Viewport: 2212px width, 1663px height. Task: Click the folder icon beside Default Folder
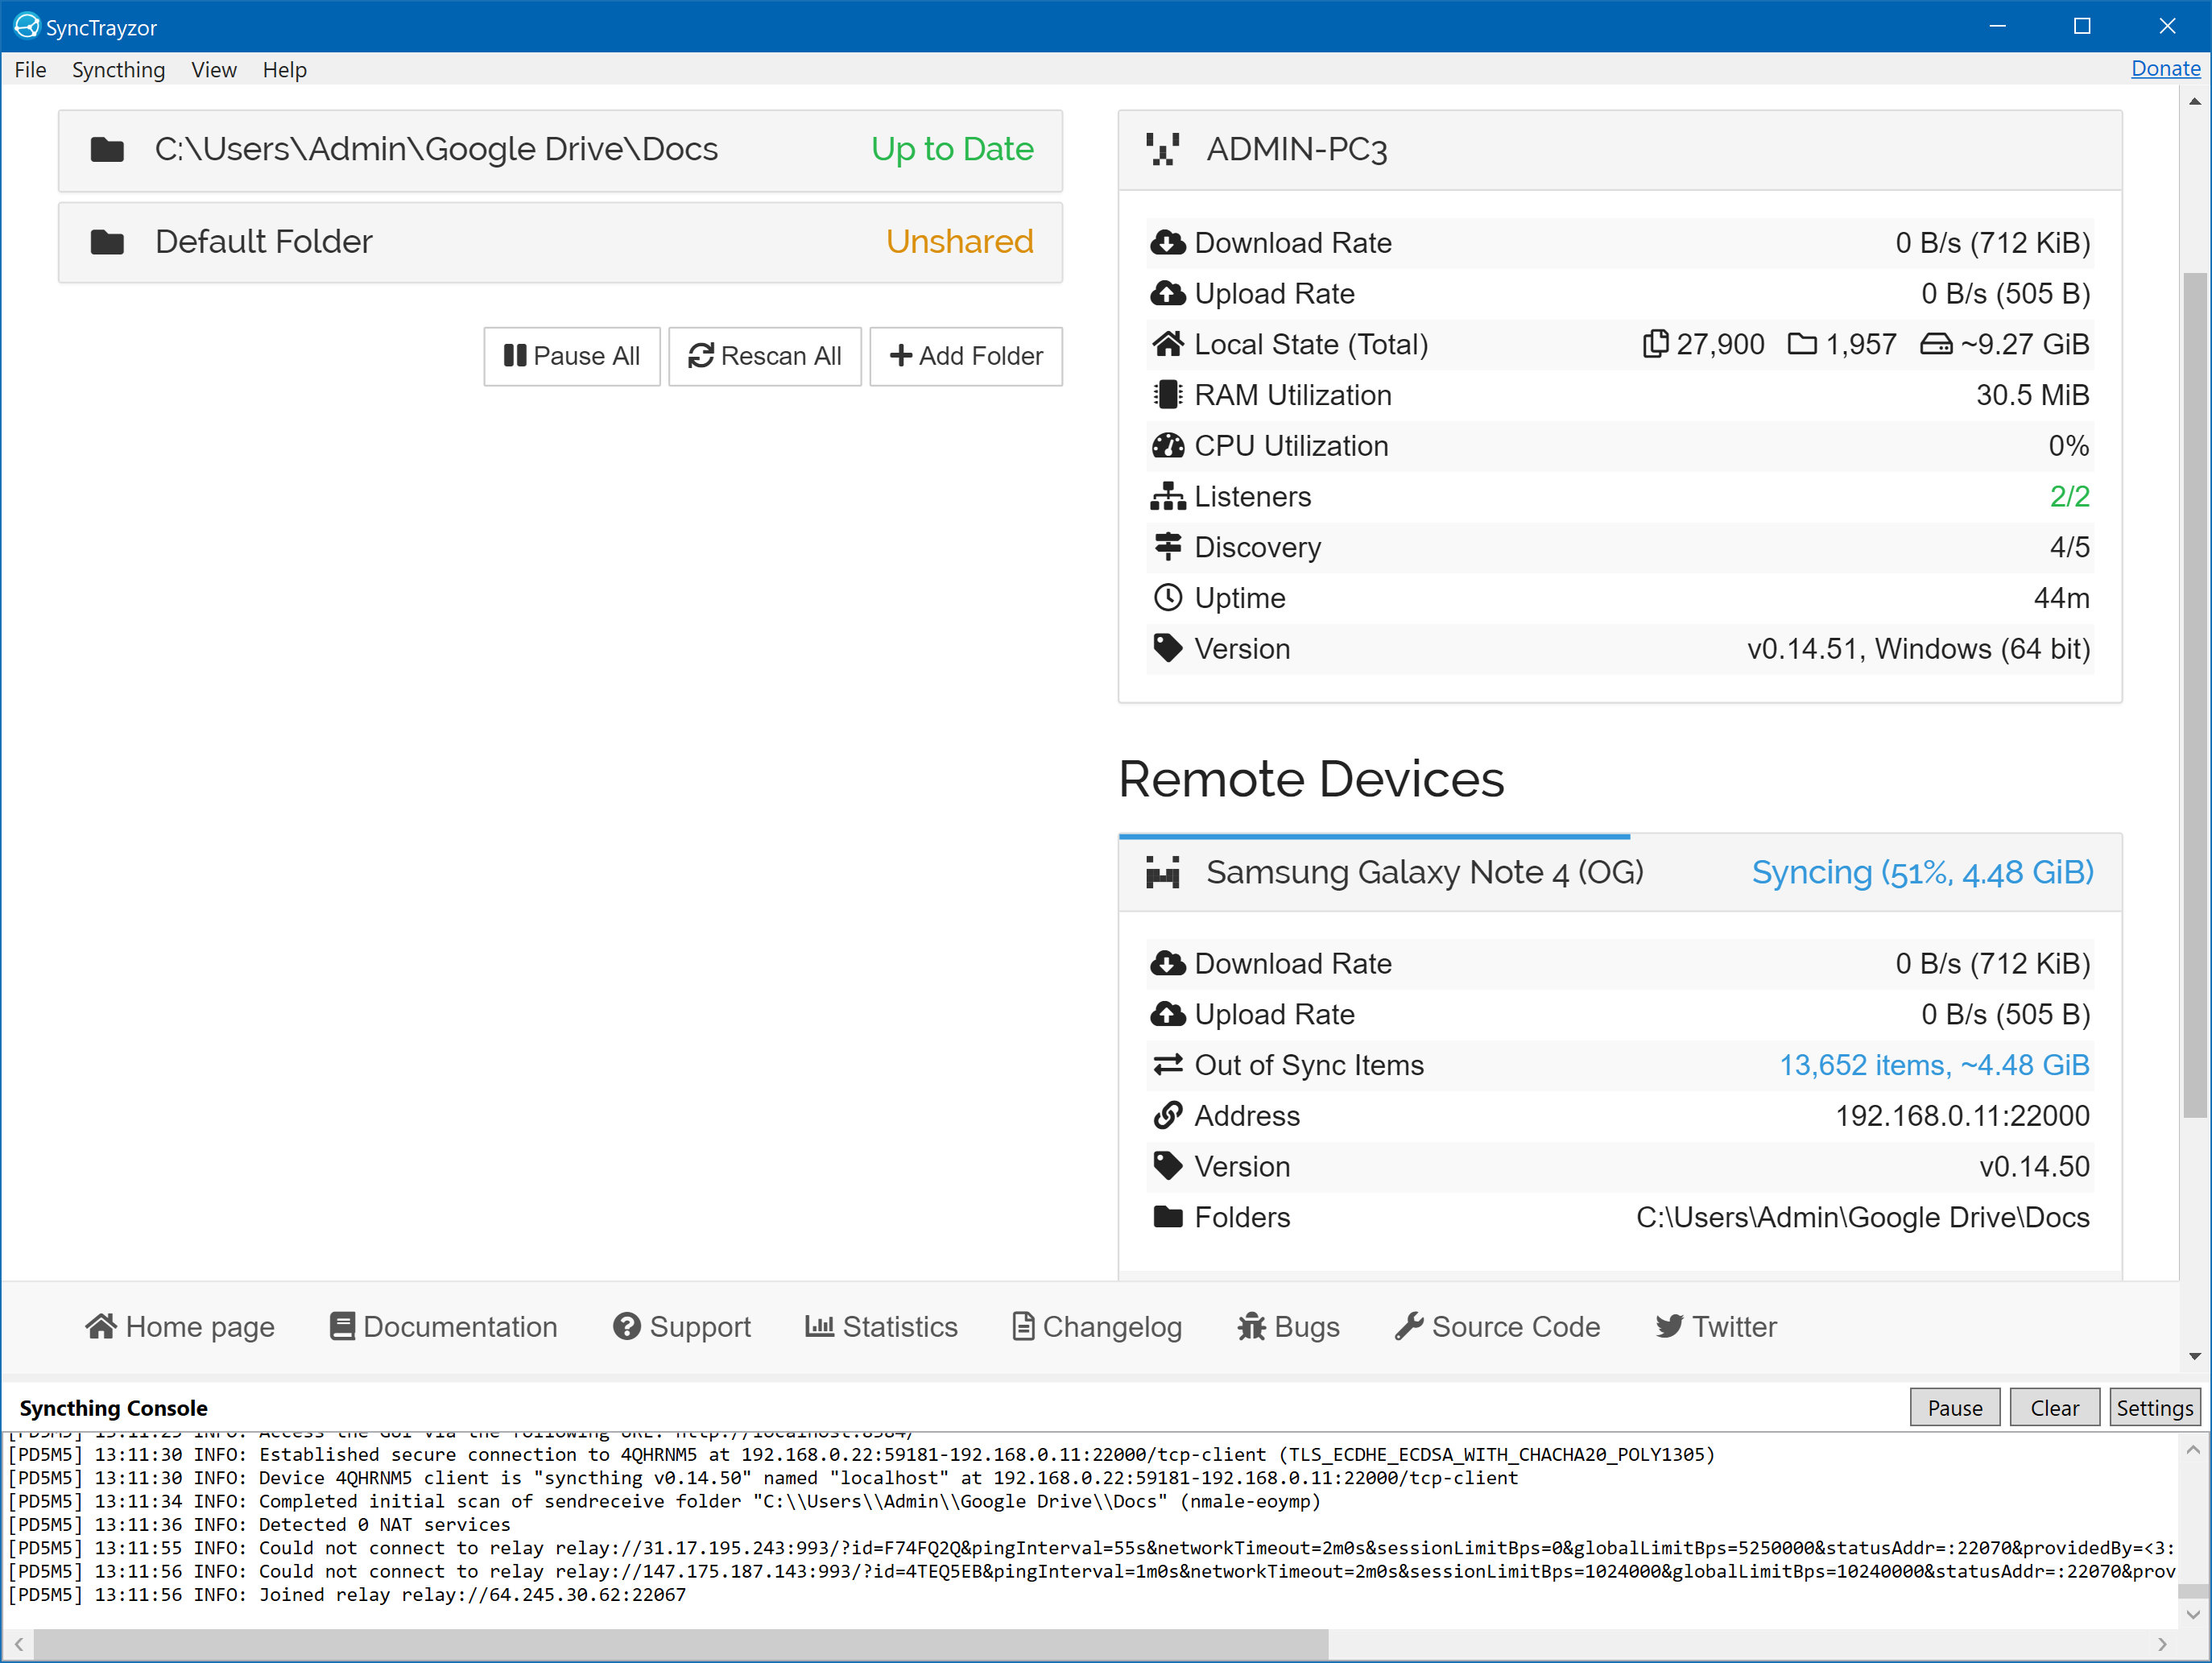click(107, 242)
